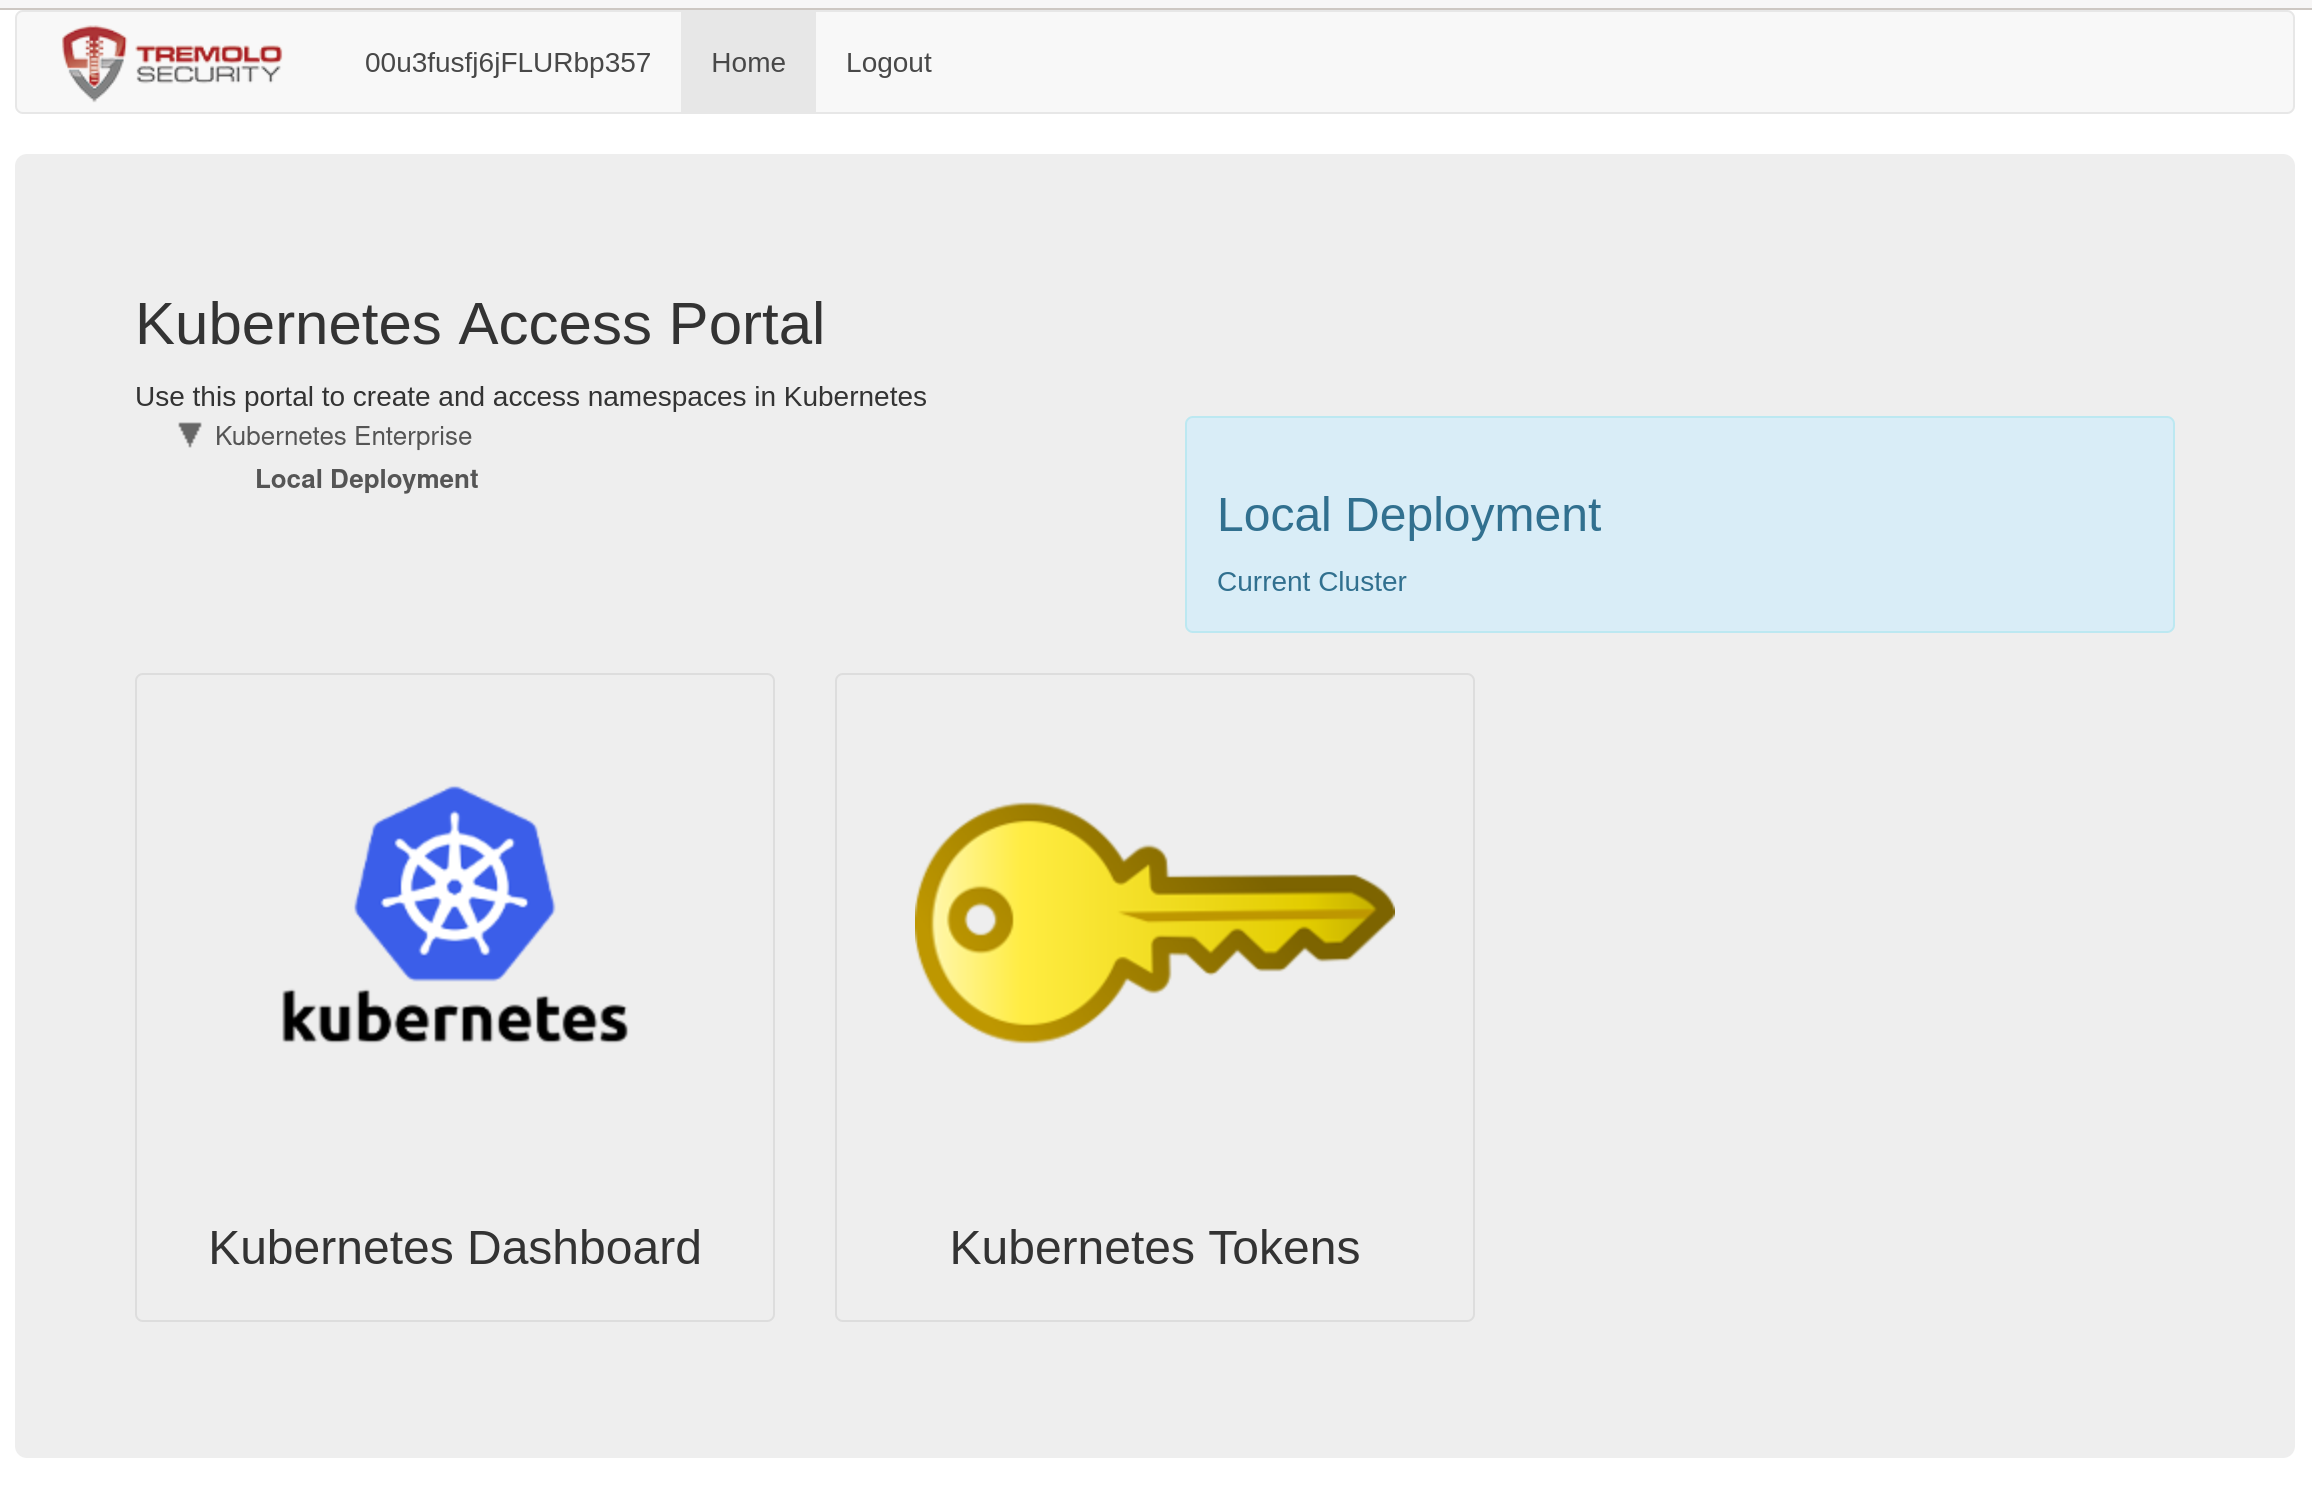
Task: Click the Kubernetes Tokens label
Action: (x=1155, y=1248)
